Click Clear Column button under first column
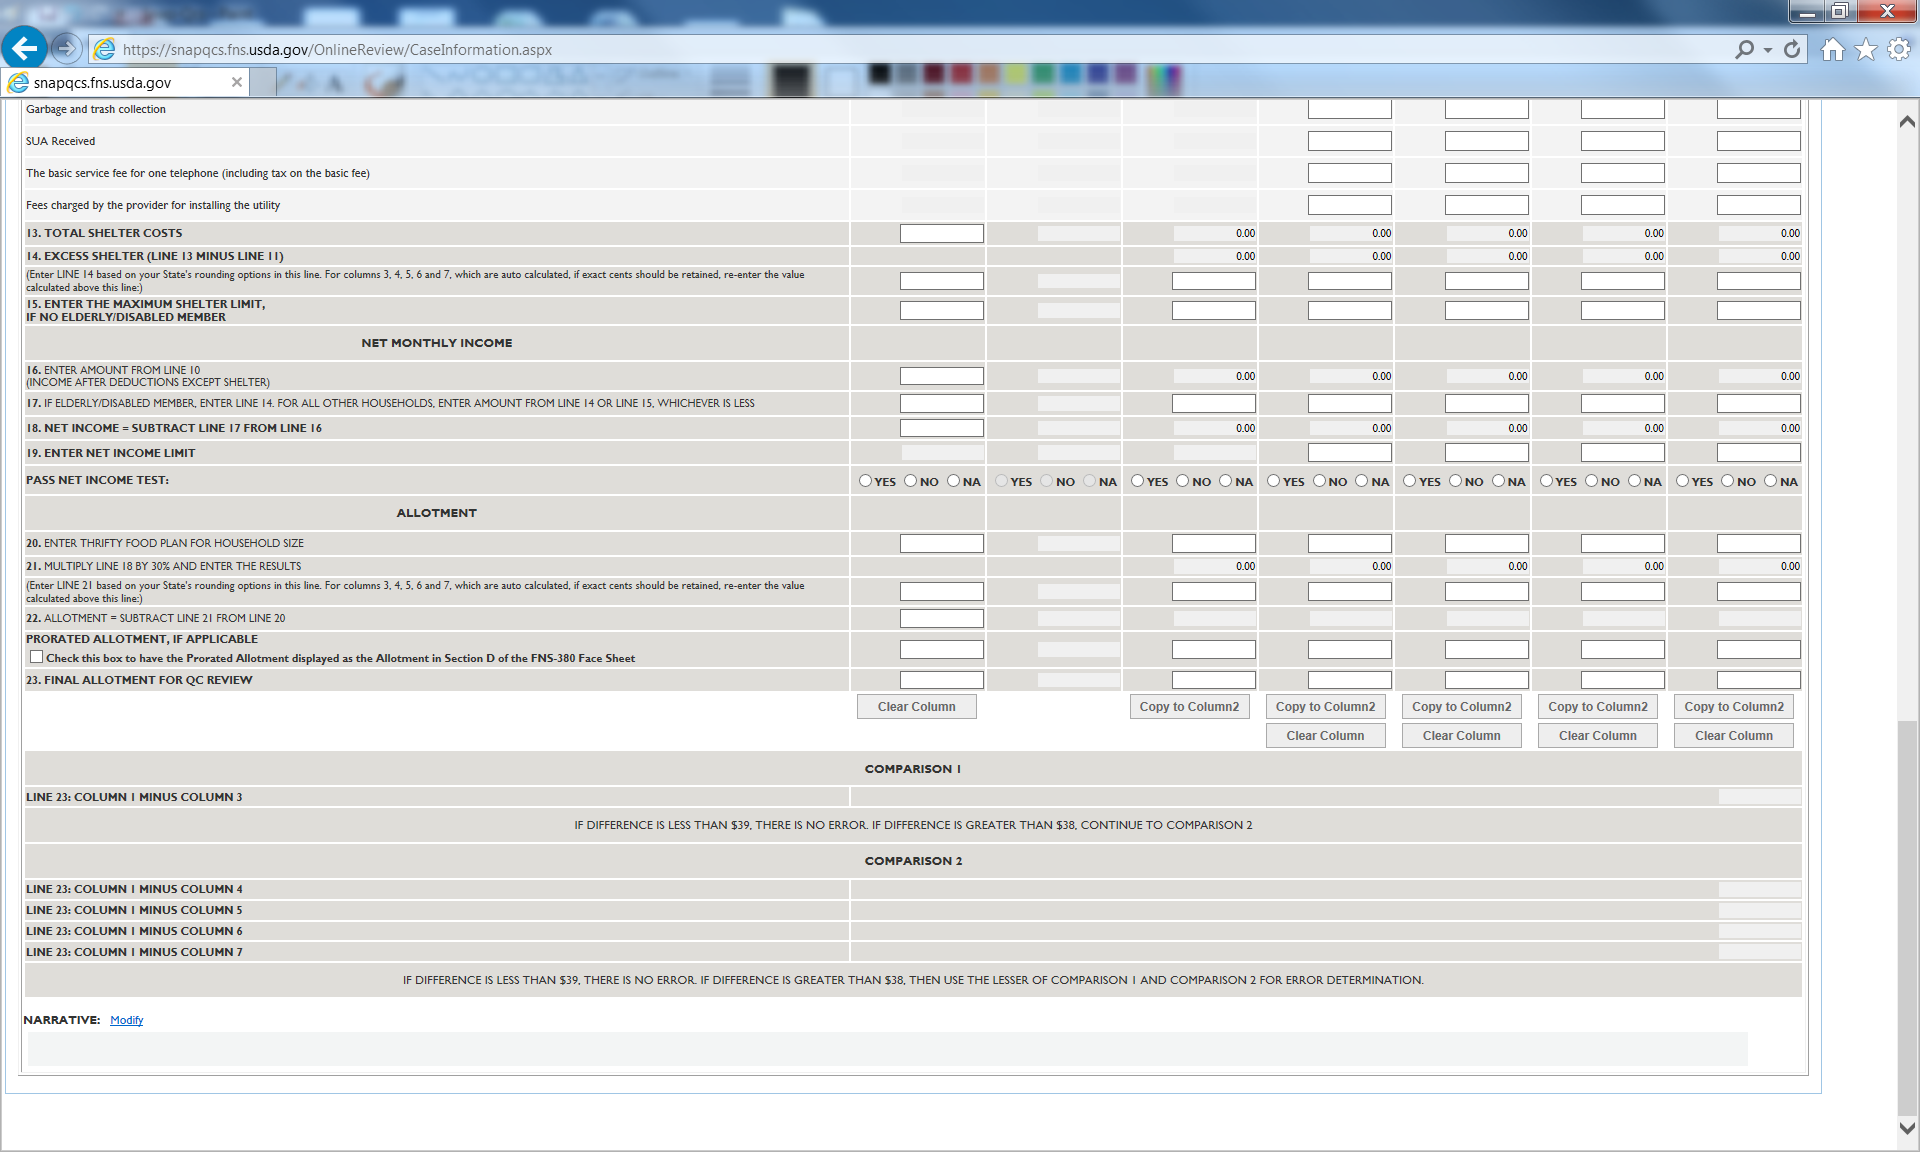This screenshot has width=1920, height=1152. click(916, 706)
